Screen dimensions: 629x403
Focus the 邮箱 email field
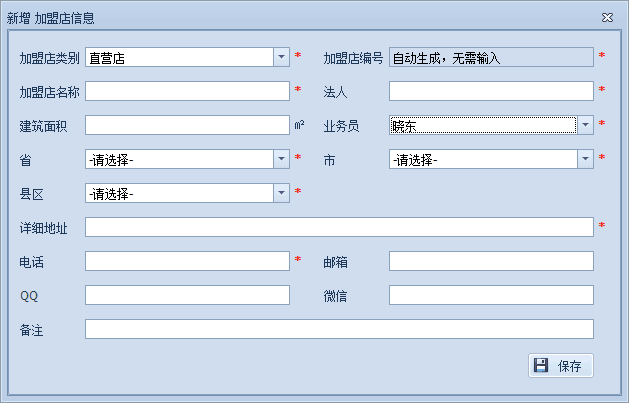[491, 261]
